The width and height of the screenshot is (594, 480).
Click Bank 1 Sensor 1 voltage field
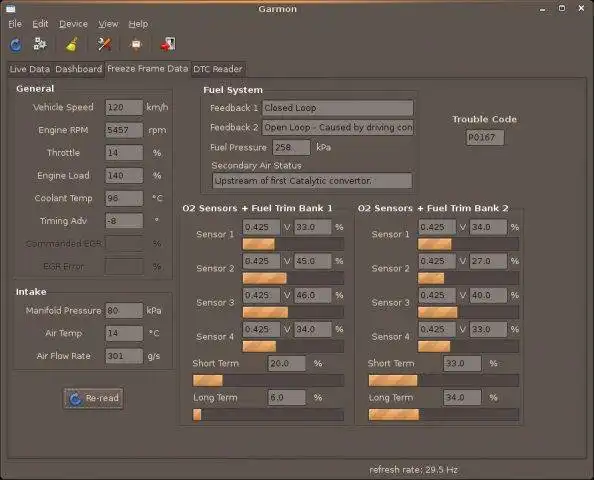point(261,227)
